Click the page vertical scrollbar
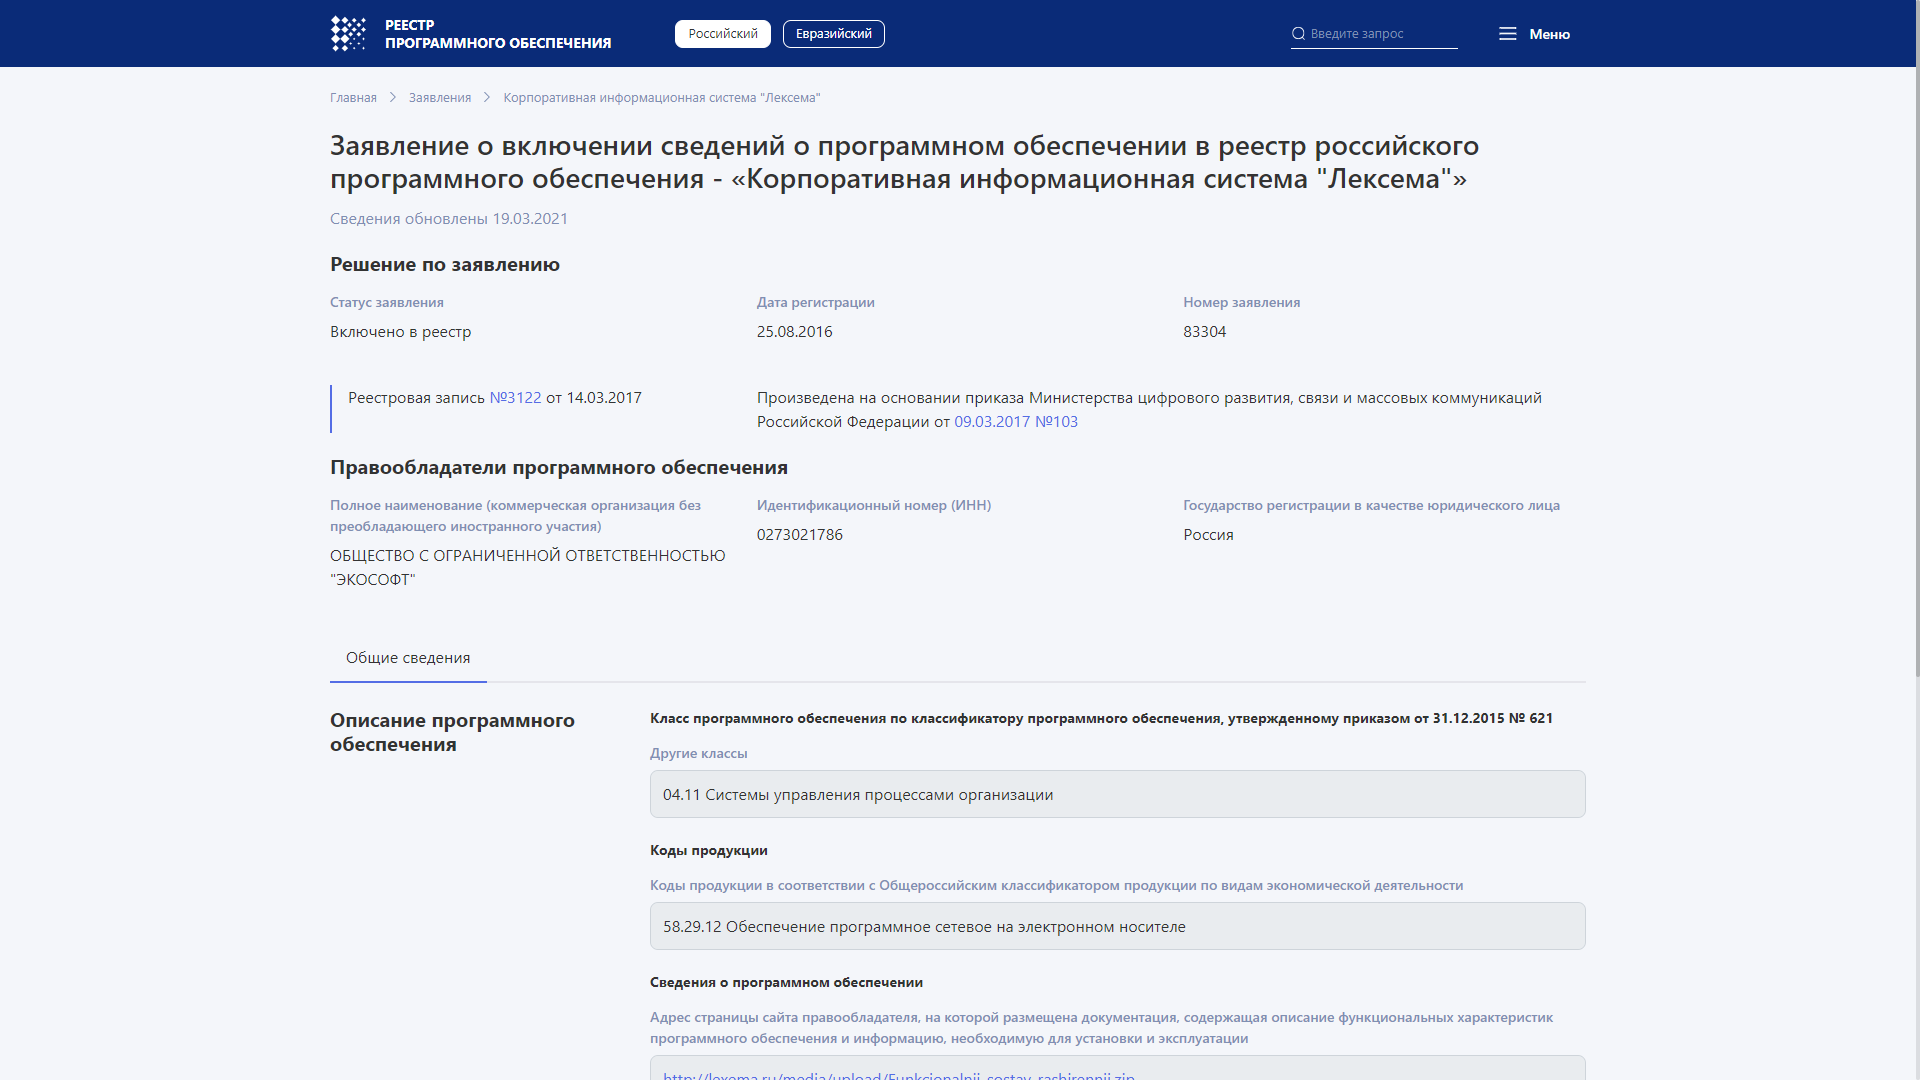This screenshot has height=1080, width=1920. coord(1916,340)
